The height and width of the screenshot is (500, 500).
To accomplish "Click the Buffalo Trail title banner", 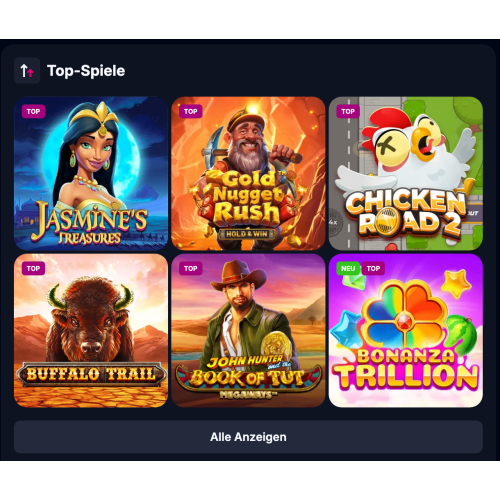I will [x=91, y=374].
